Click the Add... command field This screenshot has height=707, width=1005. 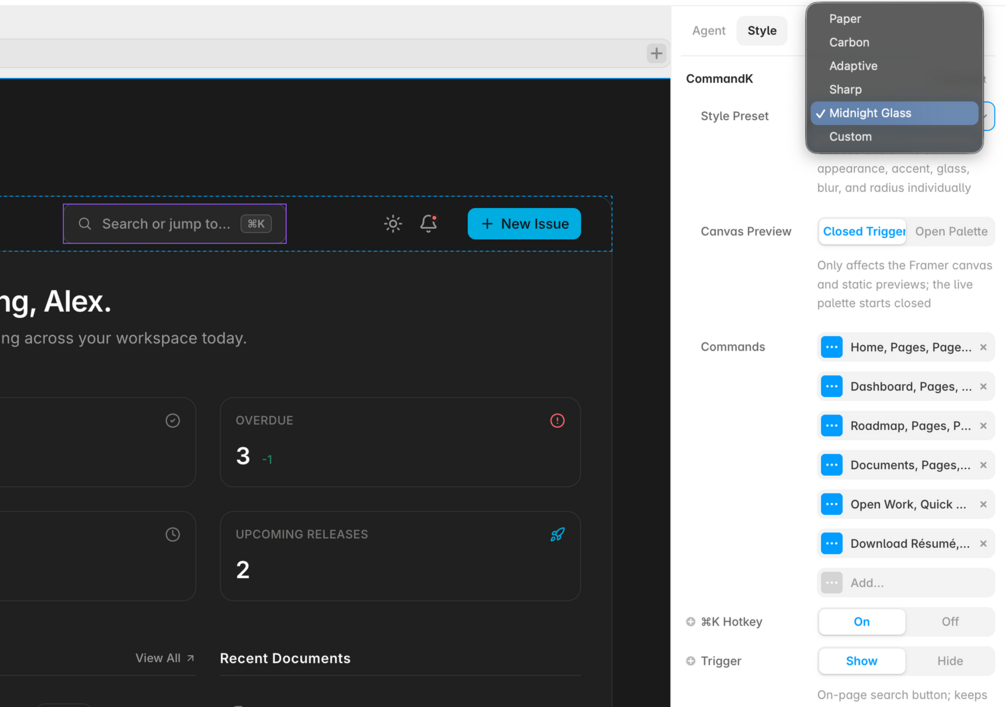(x=906, y=583)
